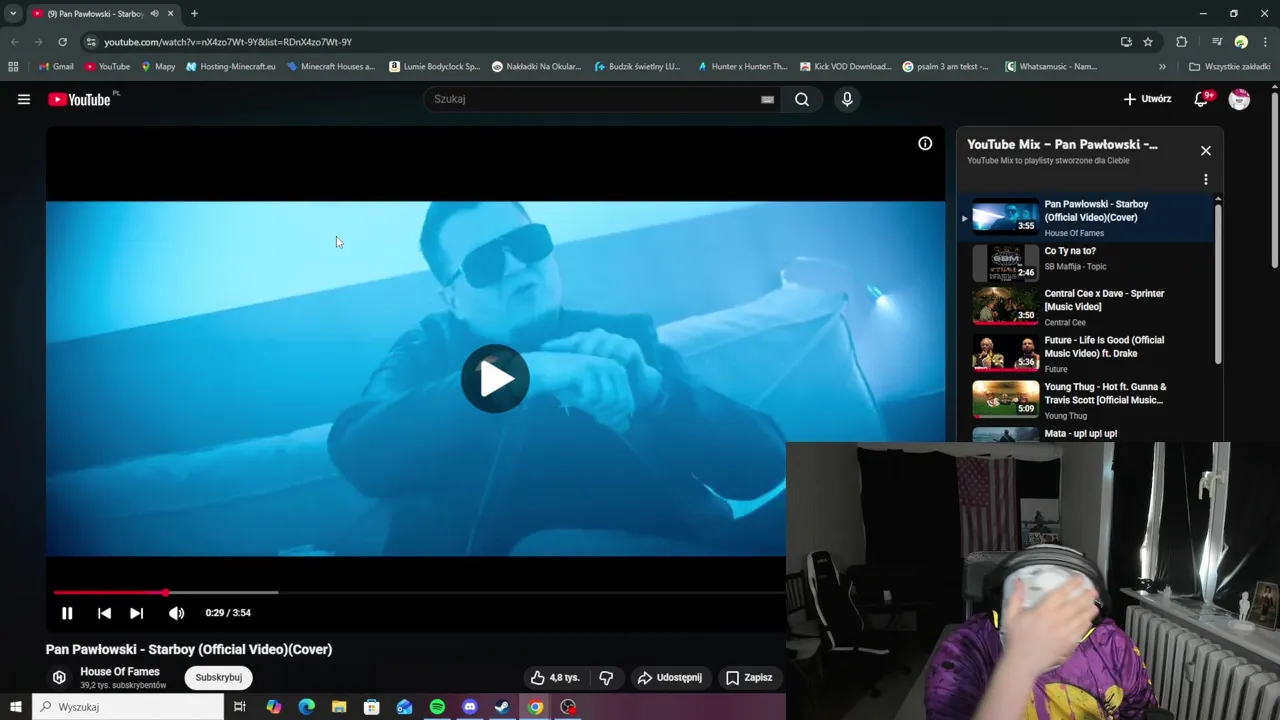Open the Chrome three-dot menu
Screen dimensions: 1280x720
point(1266,42)
